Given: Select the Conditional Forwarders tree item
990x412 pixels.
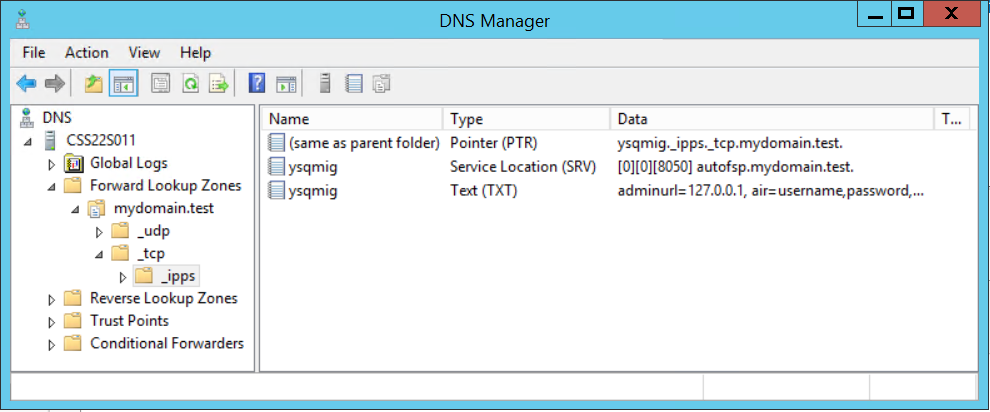Looking at the screenshot, I should [166, 344].
